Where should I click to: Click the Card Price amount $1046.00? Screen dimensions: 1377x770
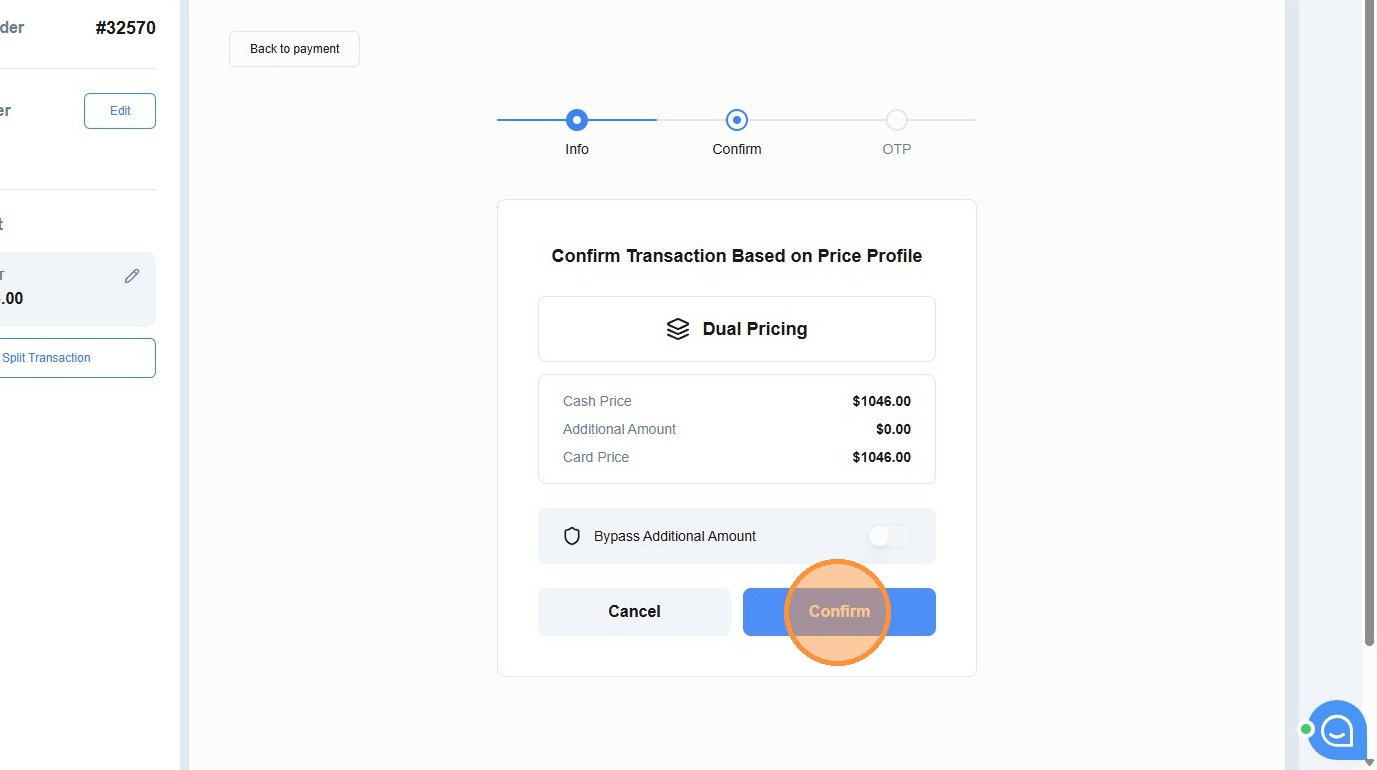(x=881, y=457)
